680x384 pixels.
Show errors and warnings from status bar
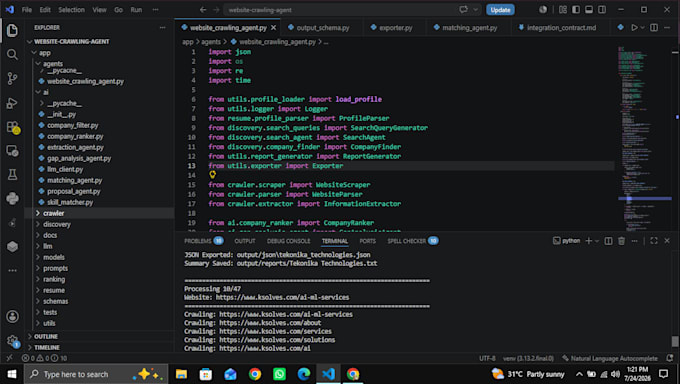click(44, 358)
